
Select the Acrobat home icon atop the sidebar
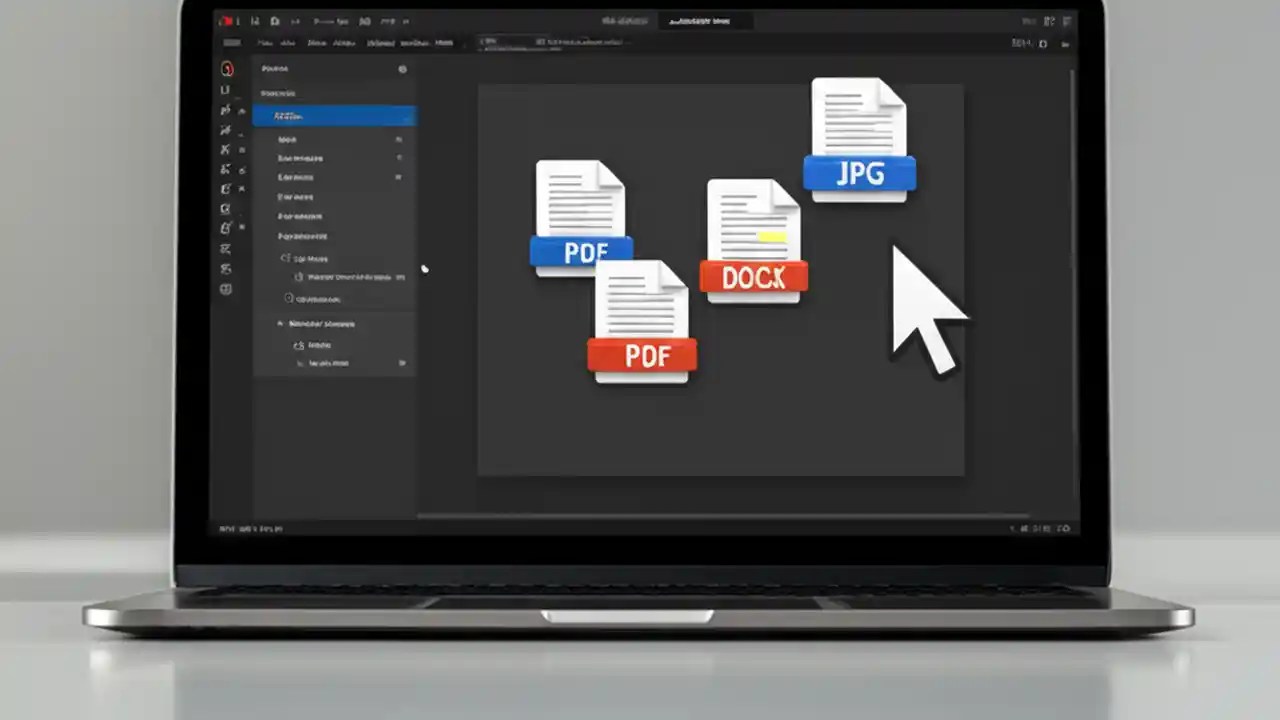point(226,68)
